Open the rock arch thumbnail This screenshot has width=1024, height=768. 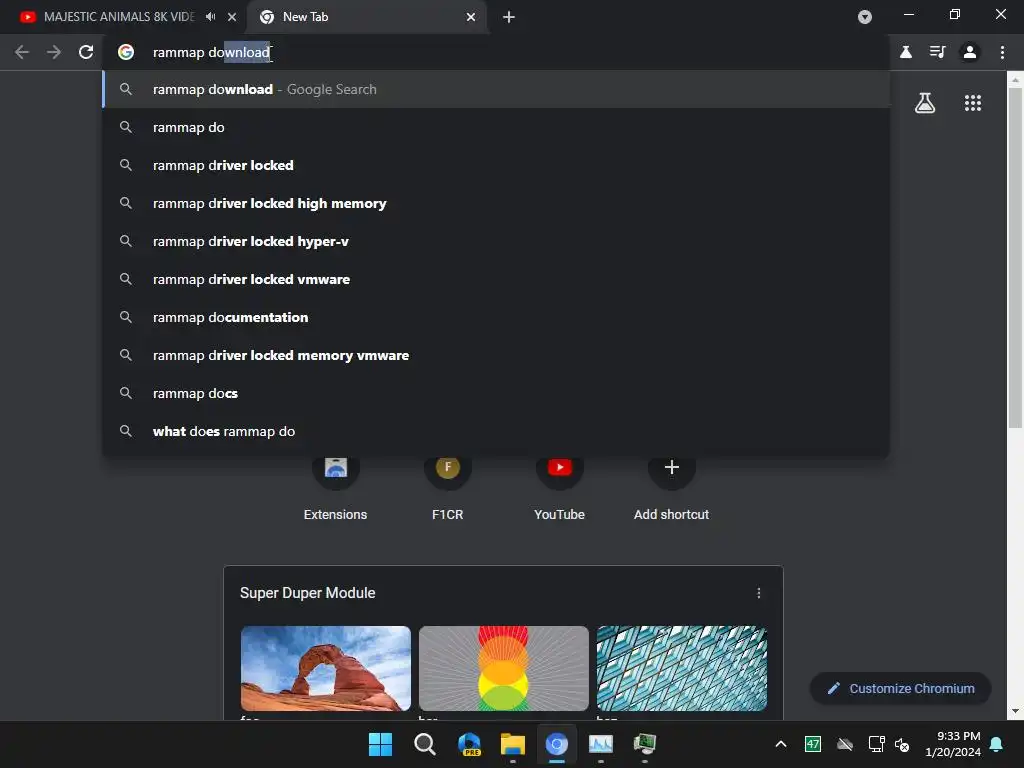pos(326,668)
